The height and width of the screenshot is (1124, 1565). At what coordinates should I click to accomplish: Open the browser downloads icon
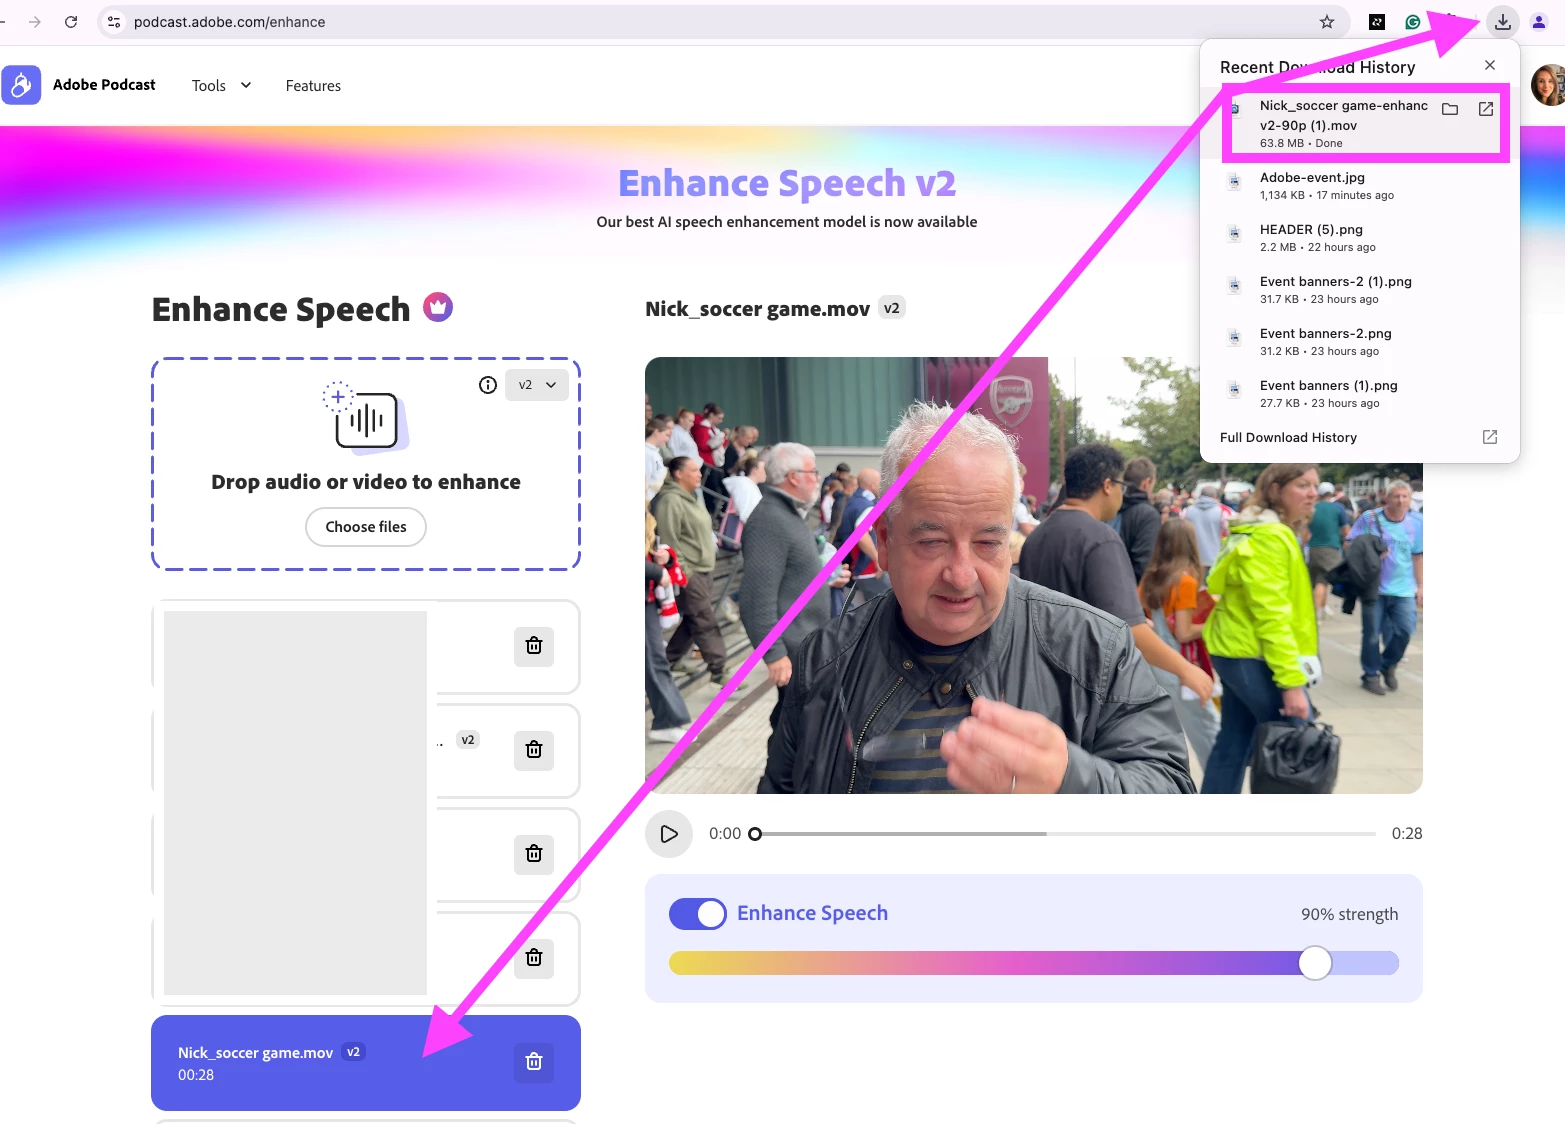pos(1502,22)
